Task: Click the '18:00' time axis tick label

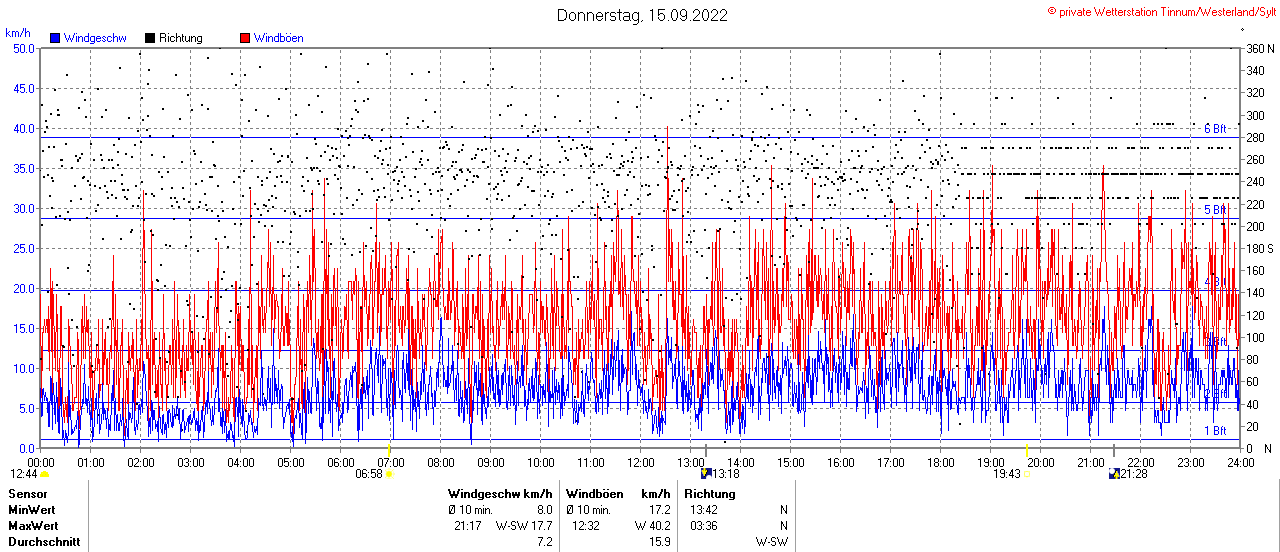Action: click(940, 463)
